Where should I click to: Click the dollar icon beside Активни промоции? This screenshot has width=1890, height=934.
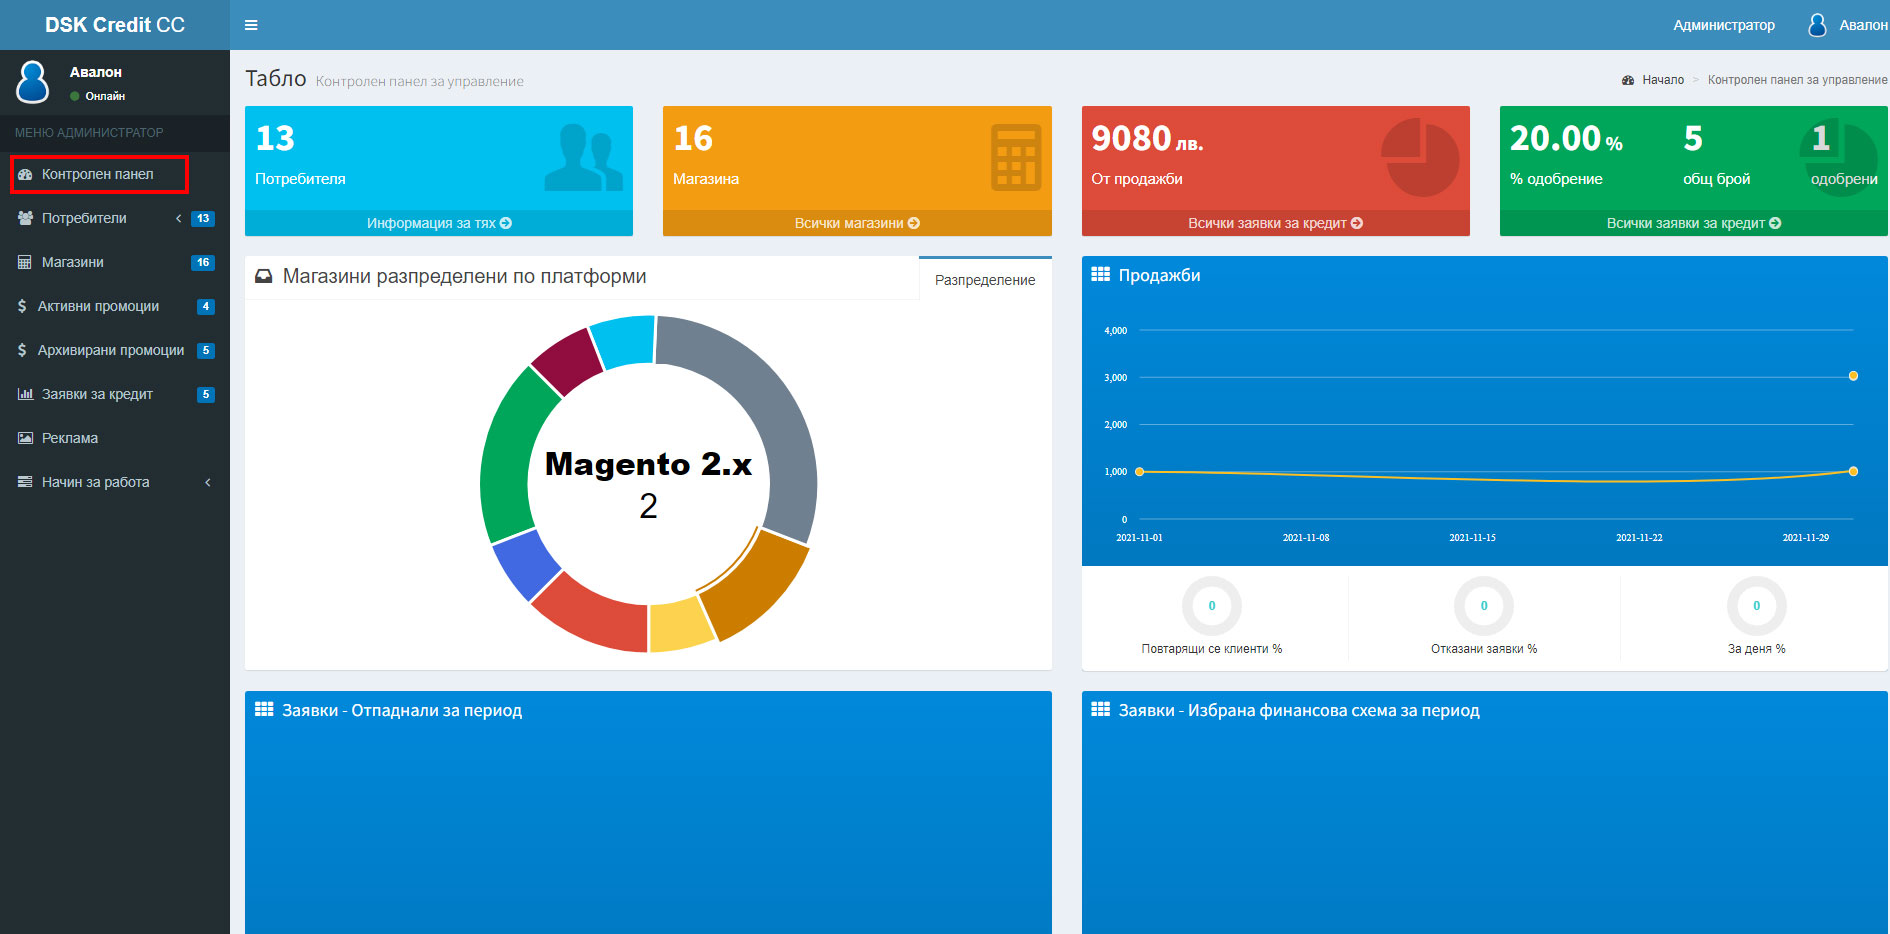pos(22,306)
